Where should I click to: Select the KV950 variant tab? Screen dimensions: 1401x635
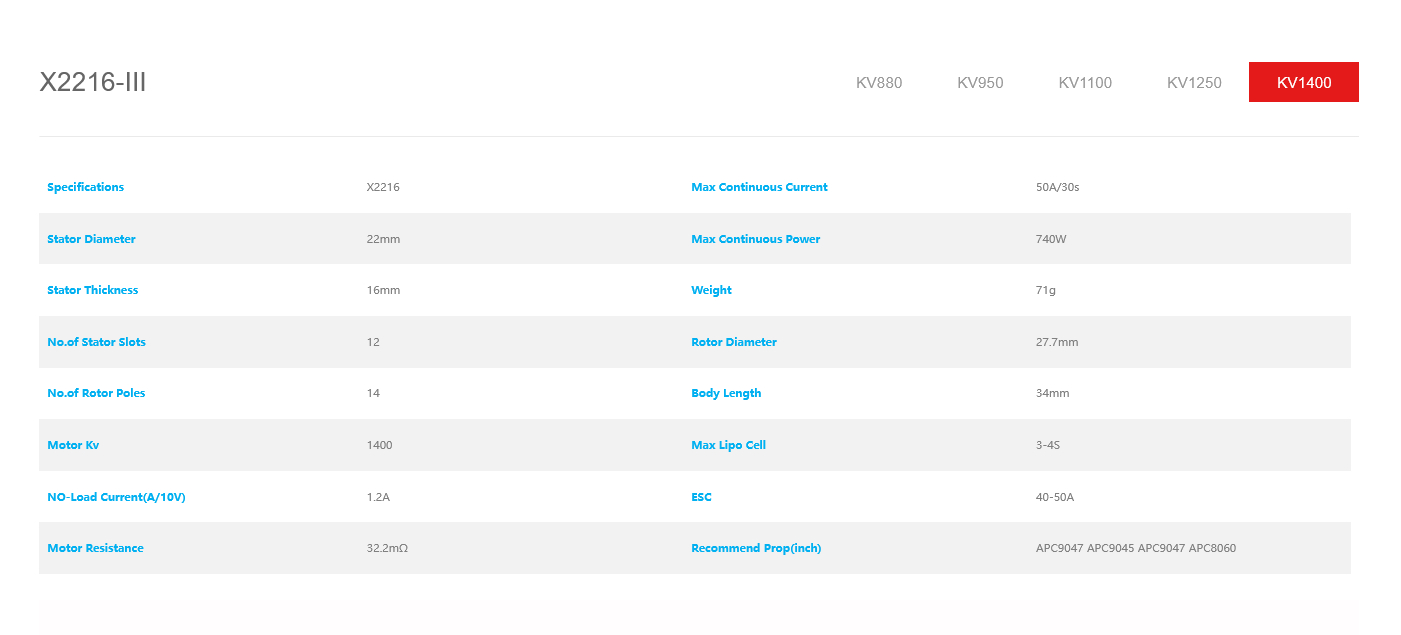[x=980, y=82]
